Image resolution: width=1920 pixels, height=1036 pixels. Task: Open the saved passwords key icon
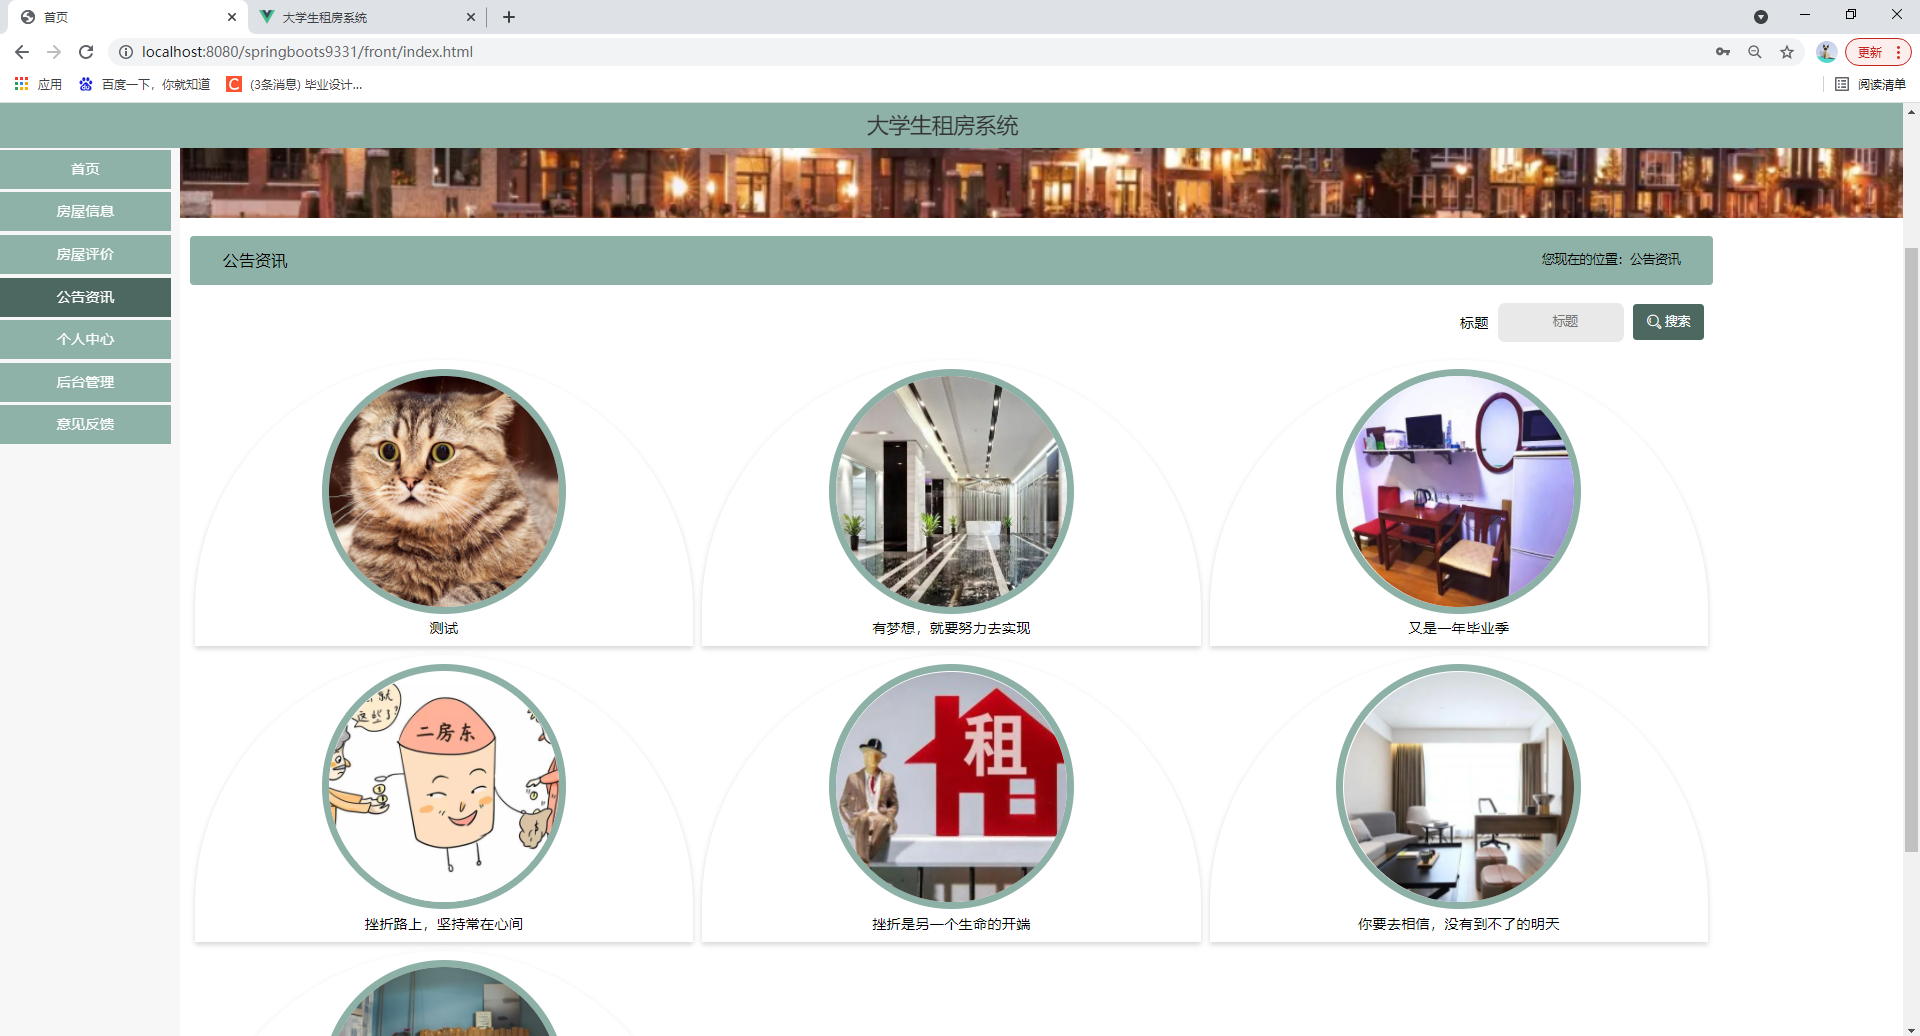pyautogui.click(x=1723, y=52)
